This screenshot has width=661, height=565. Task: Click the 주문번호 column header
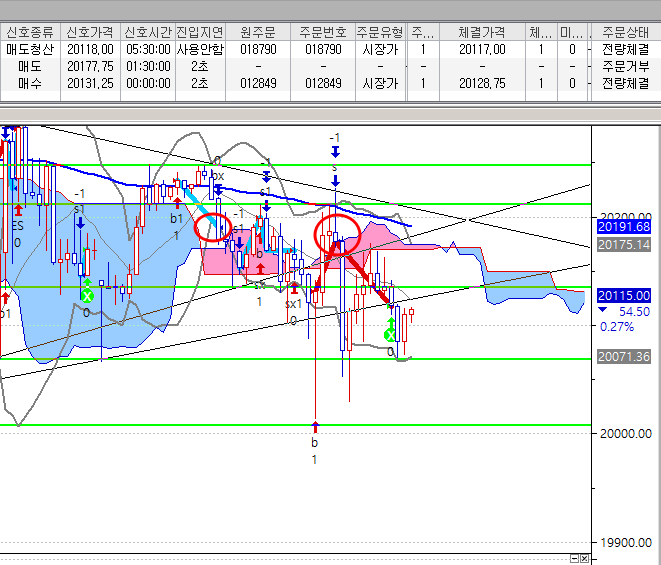323,31
